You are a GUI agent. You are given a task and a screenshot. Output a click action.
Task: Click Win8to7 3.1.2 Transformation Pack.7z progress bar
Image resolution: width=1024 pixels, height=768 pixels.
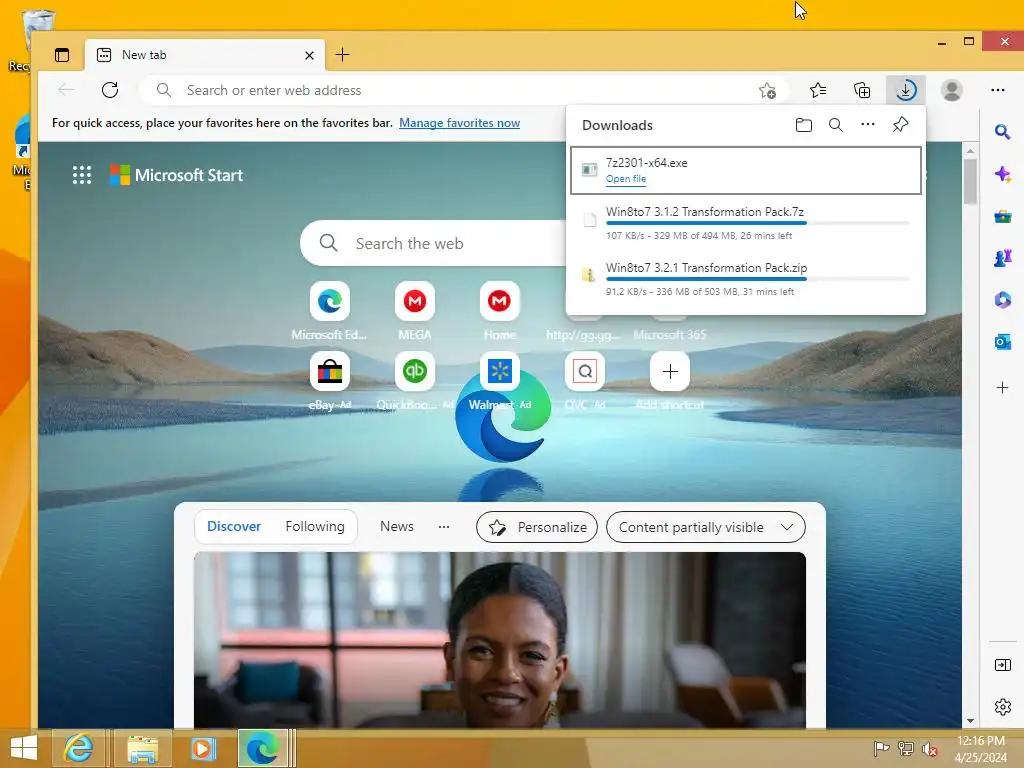click(758, 223)
